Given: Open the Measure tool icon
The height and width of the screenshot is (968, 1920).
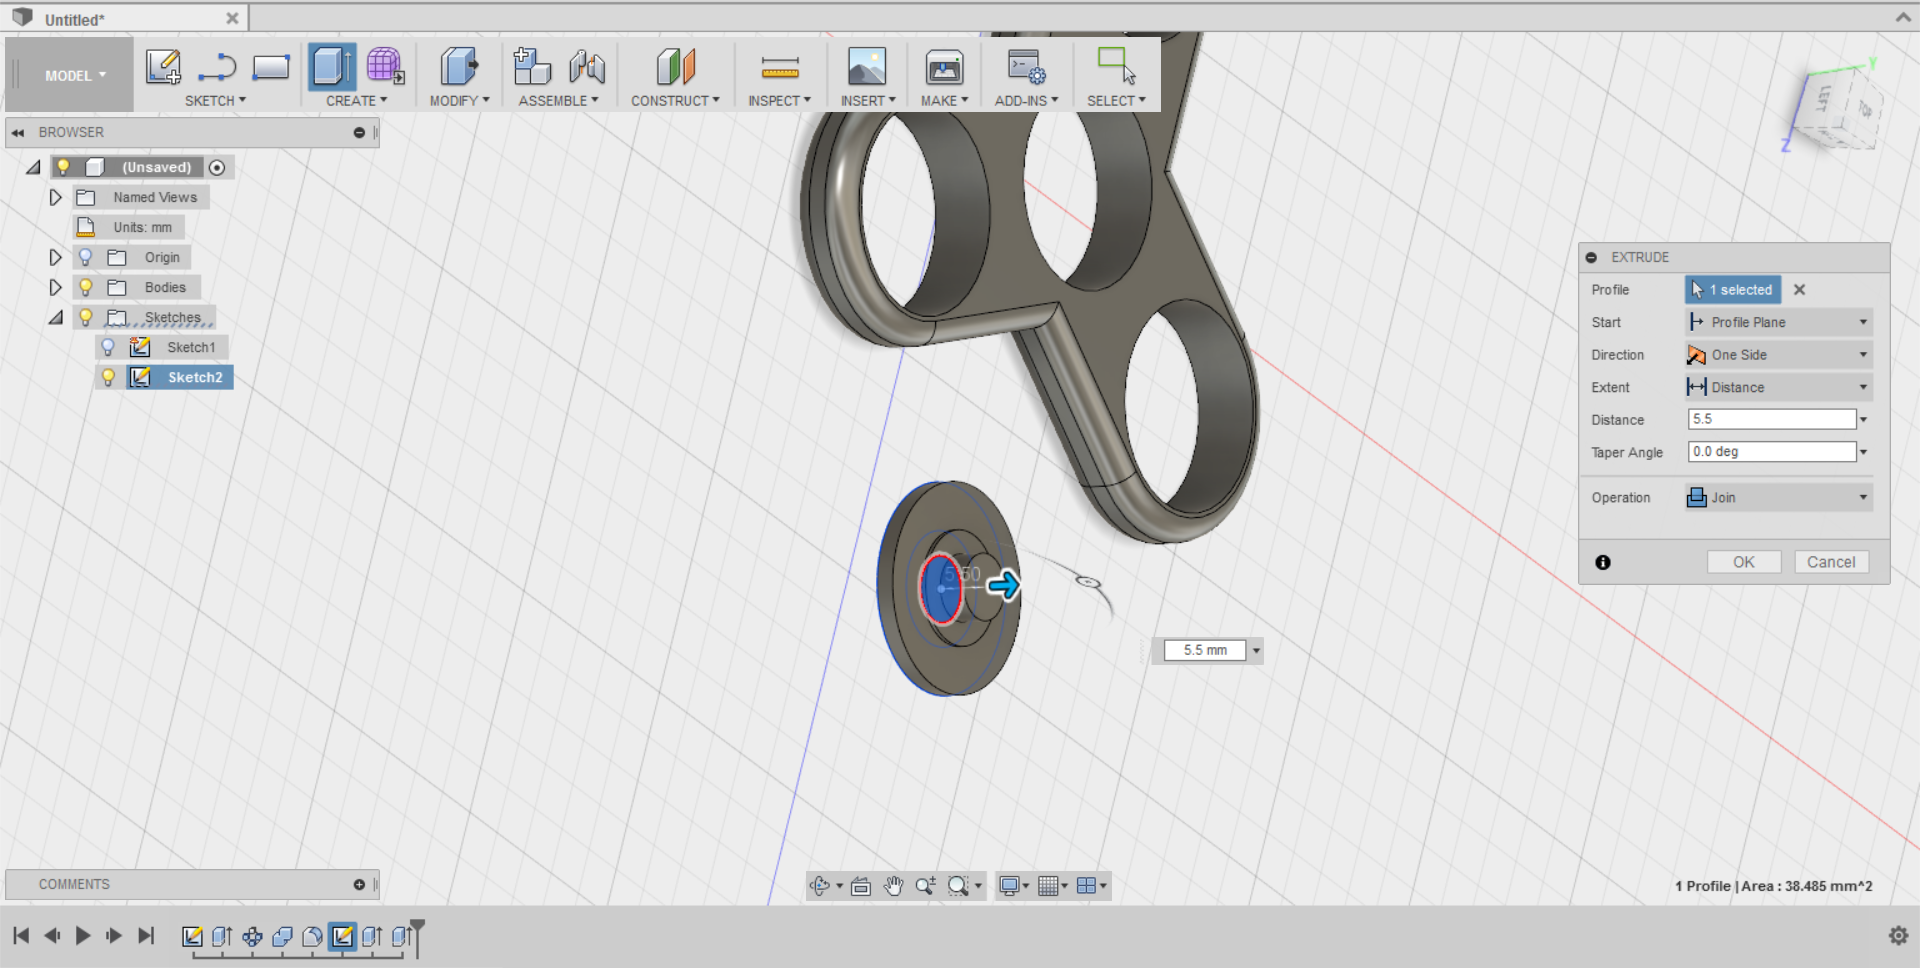Looking at the screenshot, I should (x=780, y=67).
